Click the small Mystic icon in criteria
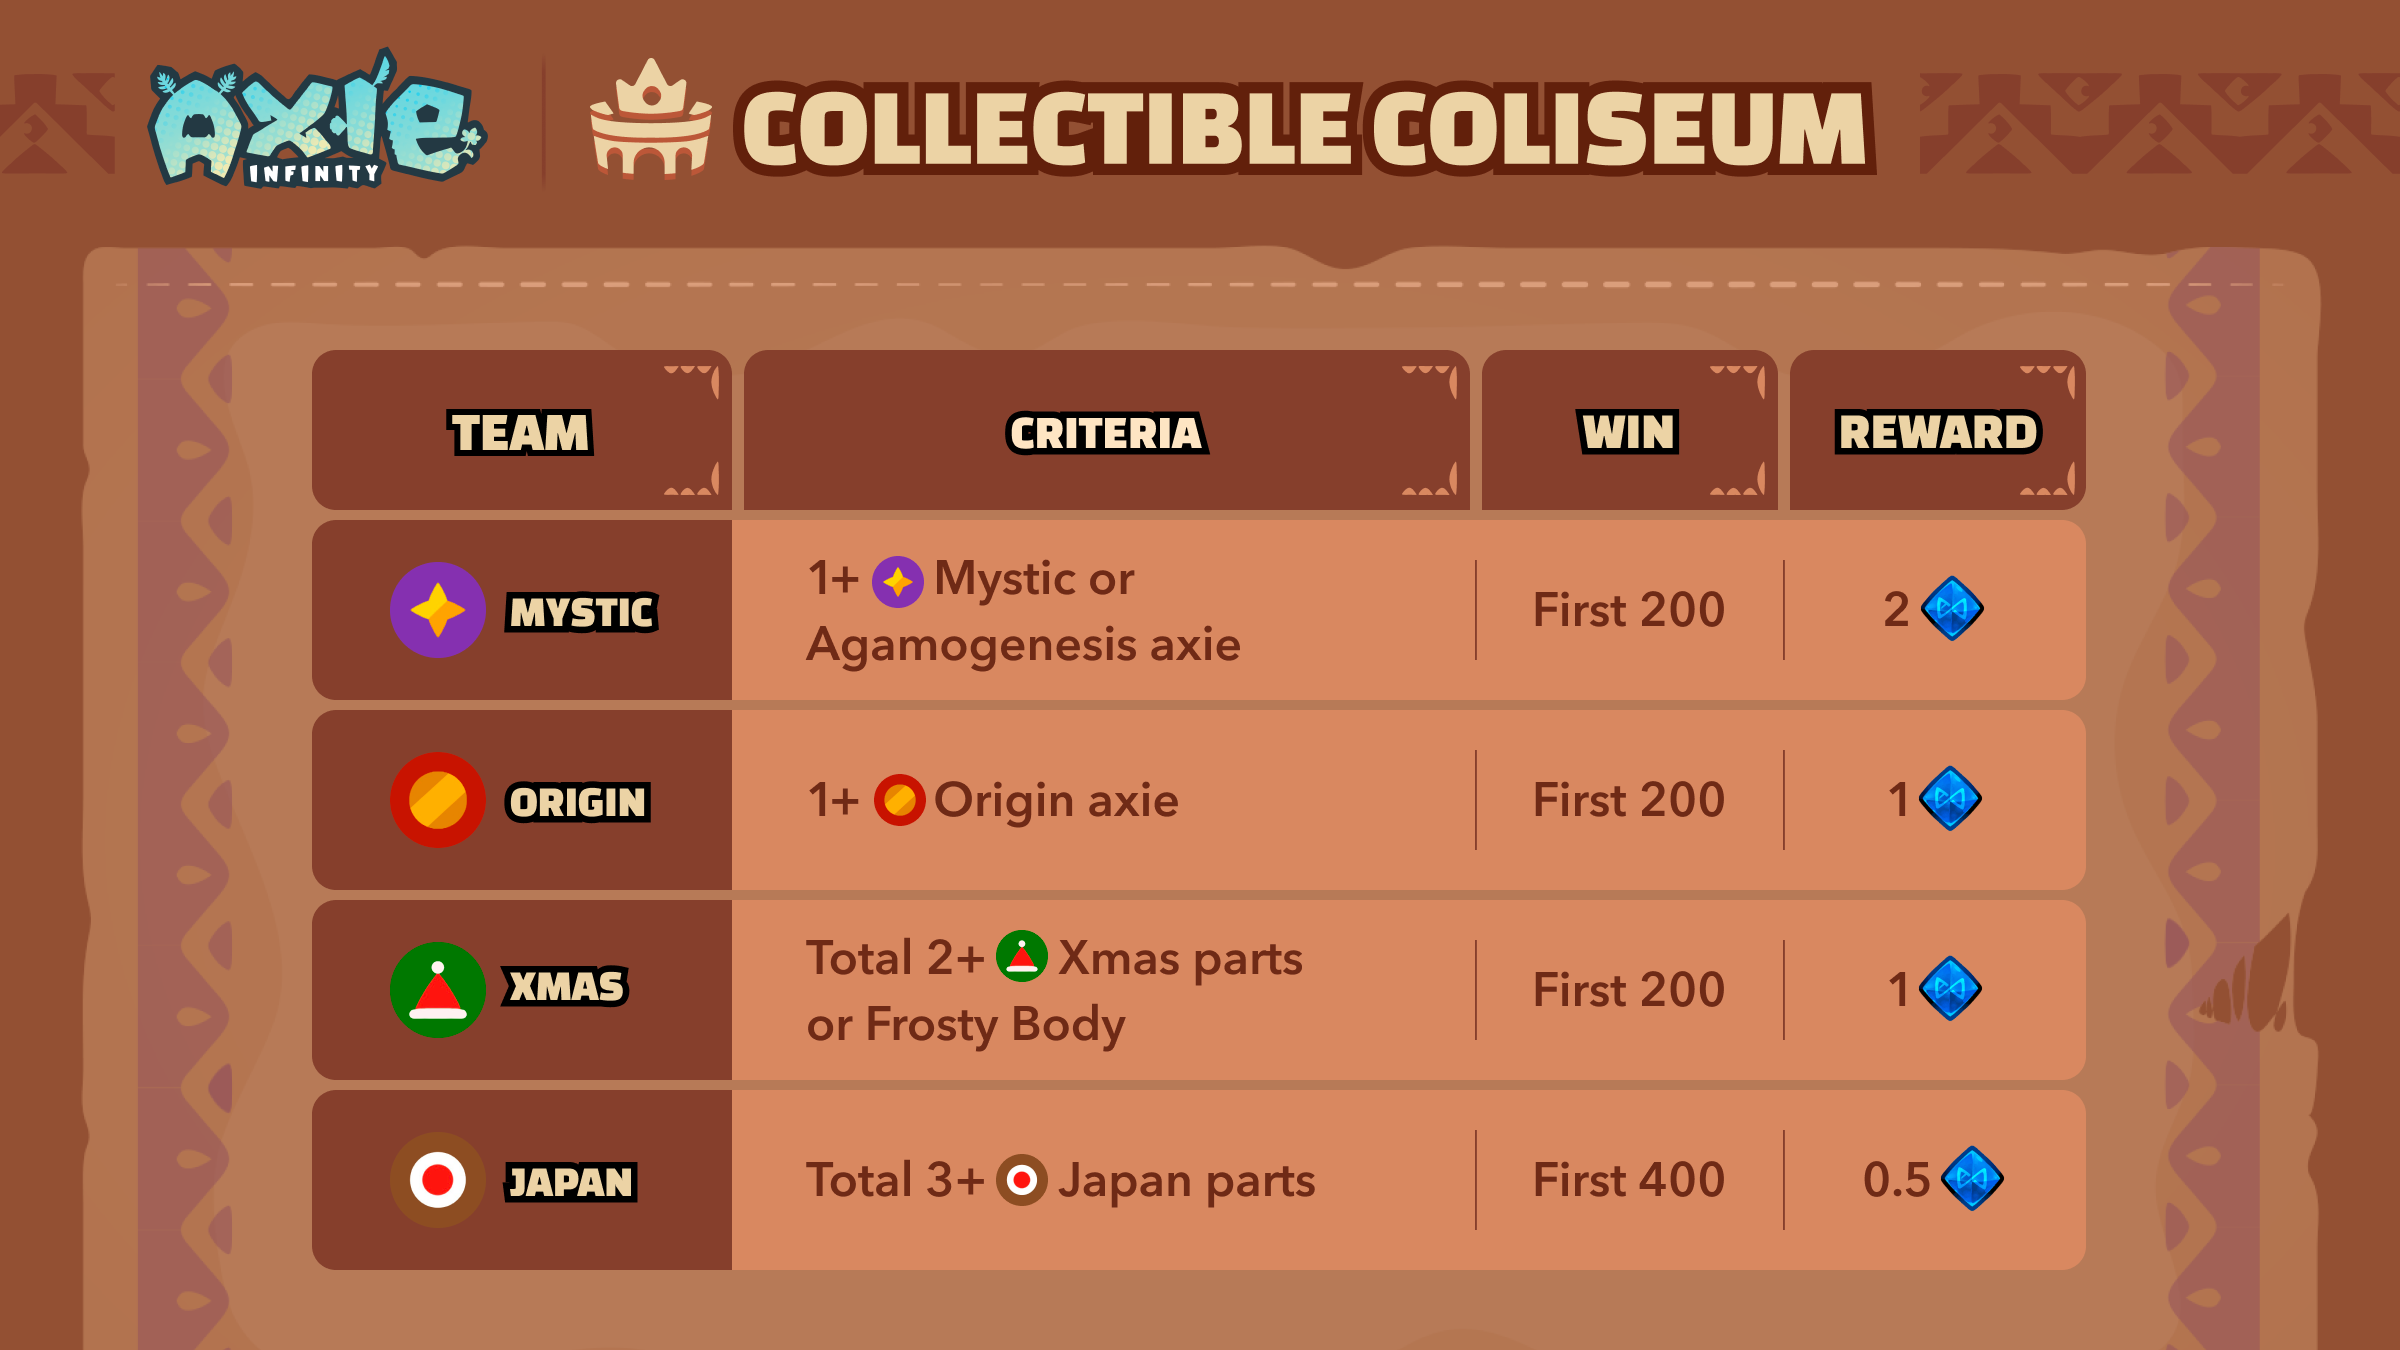This screenshot has height=1350, width=2400. point(898,581)
